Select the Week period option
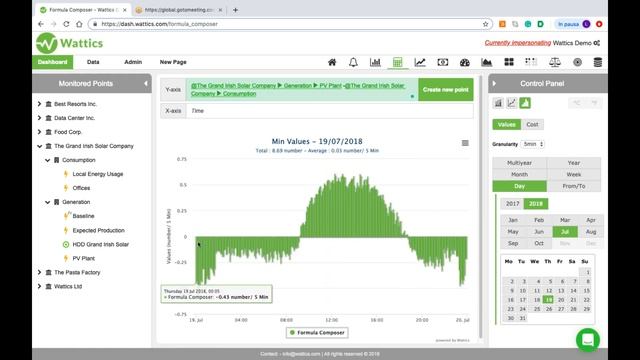 tap(573, 174)
